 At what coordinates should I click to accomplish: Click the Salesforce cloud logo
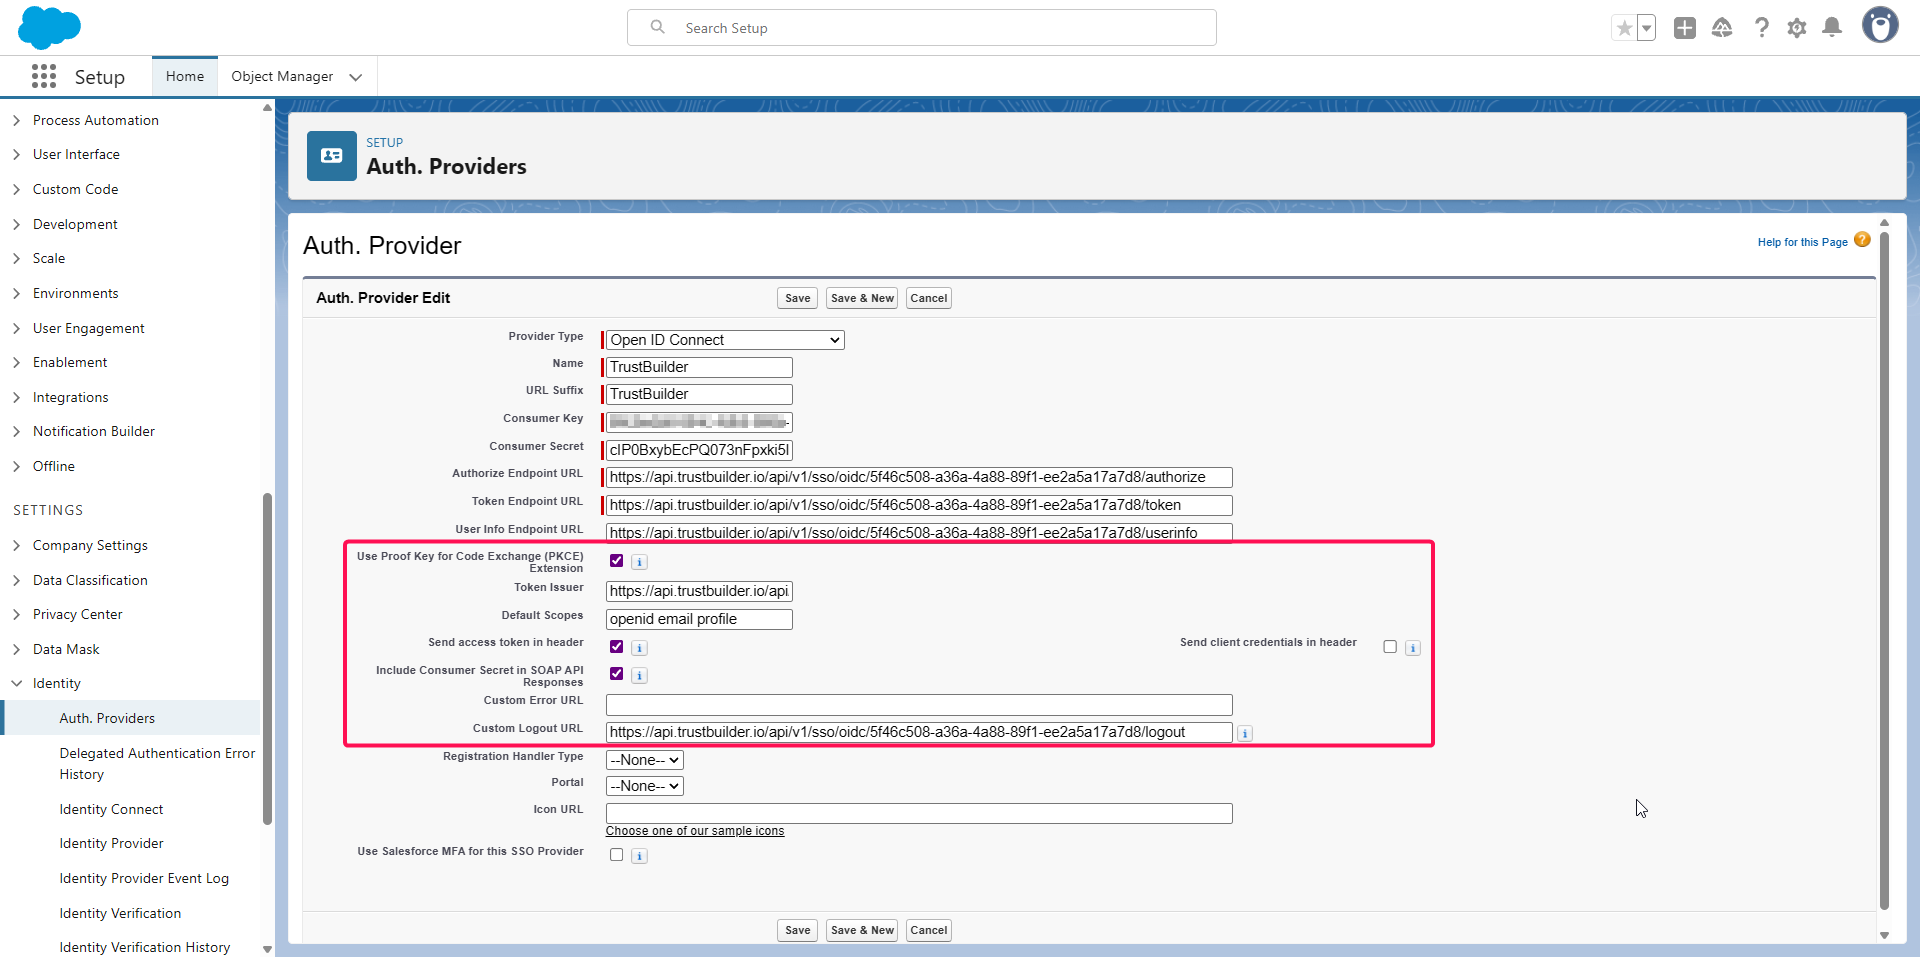(x=49, y=27)
